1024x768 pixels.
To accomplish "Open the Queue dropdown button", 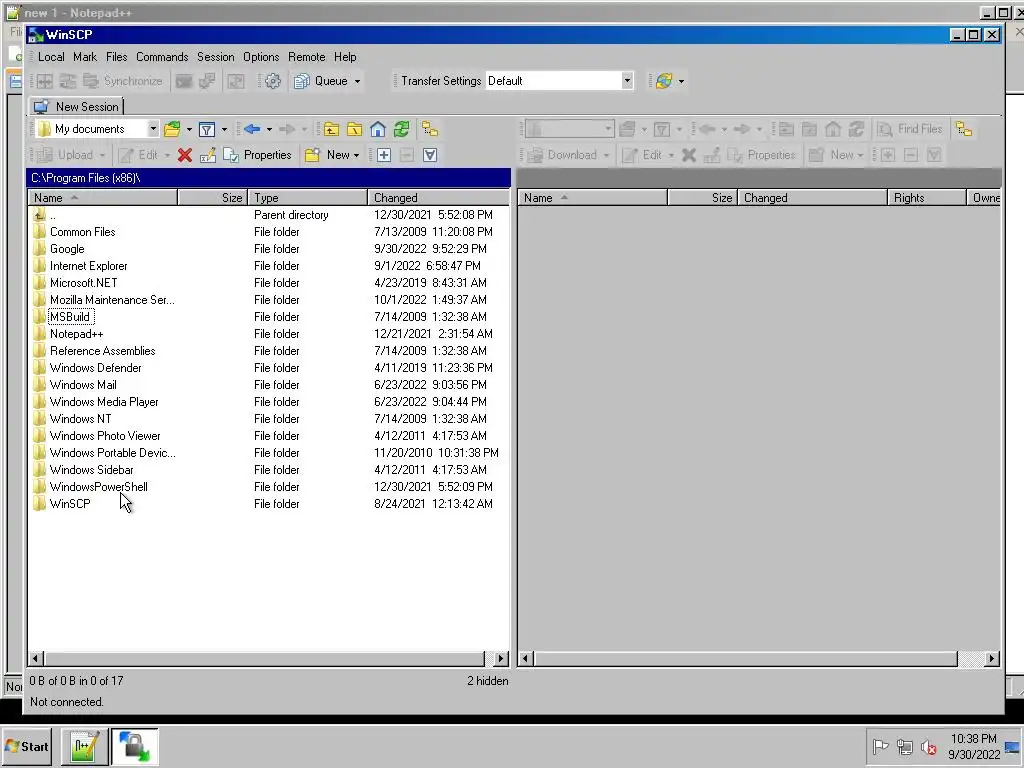I will 327,81.
